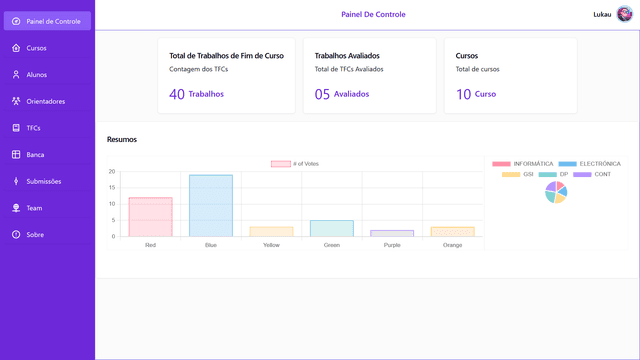This screenshot has height=360, width=640.
Task: Click Total de cursos subtitle
Action: (x=478, y=69)
